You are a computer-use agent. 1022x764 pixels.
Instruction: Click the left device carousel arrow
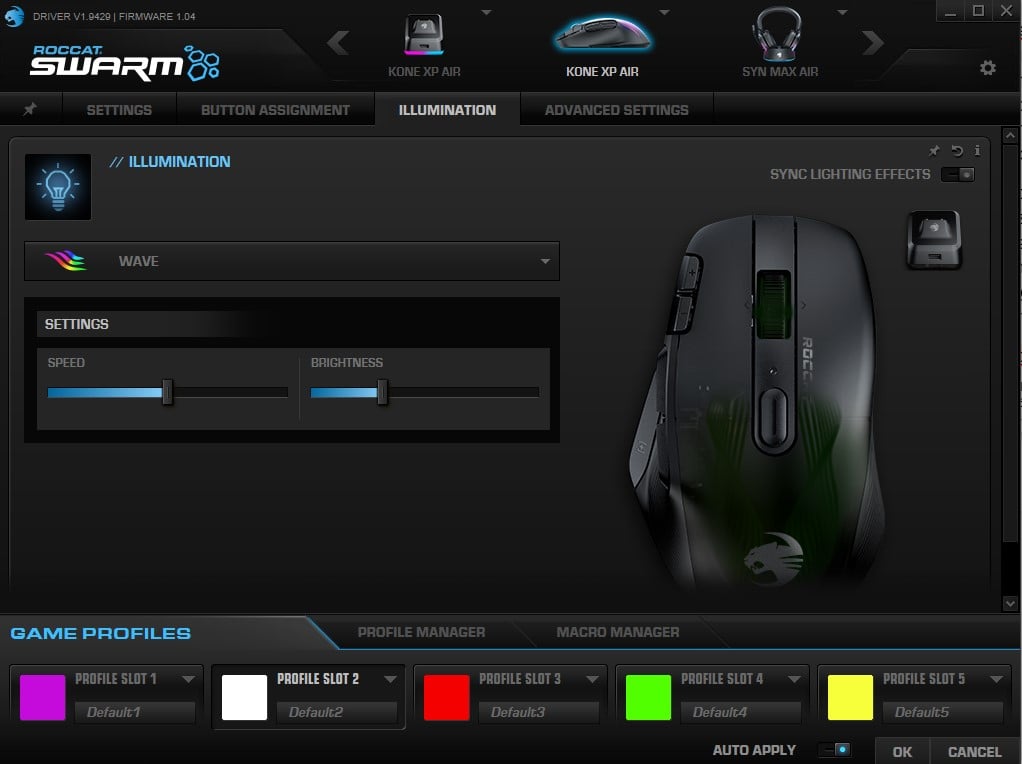coord(338,43)
